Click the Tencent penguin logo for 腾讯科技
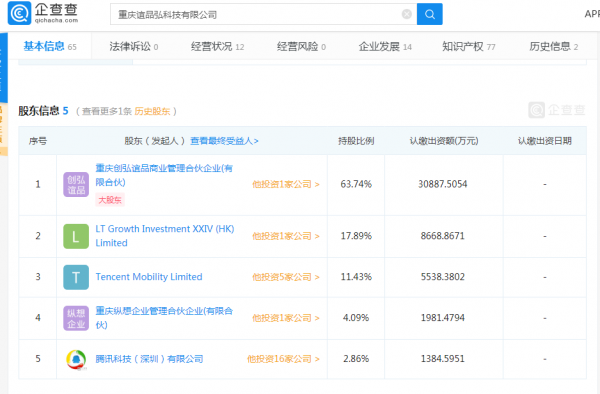Screen dimensions: 600x394 click(76, 359)
